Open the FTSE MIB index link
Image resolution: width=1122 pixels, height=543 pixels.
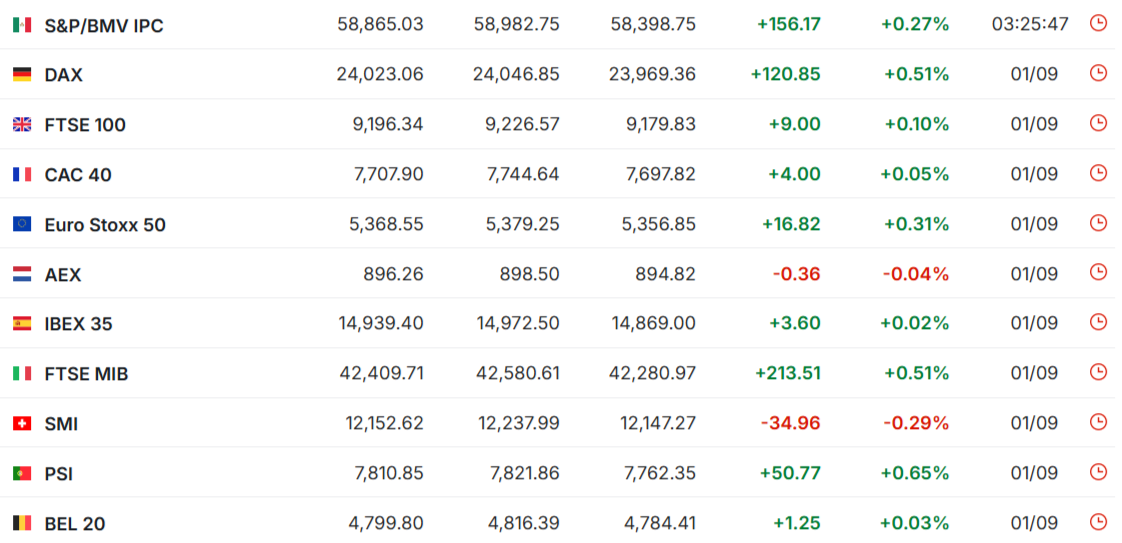pos(87,374)
